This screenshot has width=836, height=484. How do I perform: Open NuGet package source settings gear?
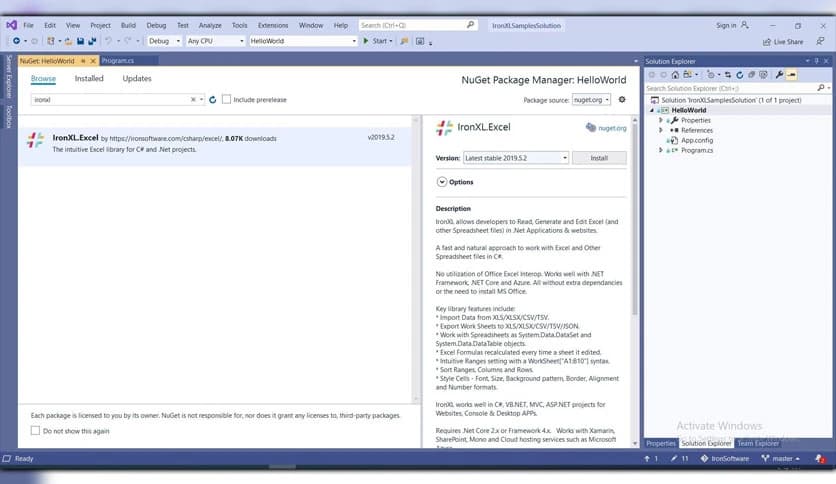tap(622, 100)
